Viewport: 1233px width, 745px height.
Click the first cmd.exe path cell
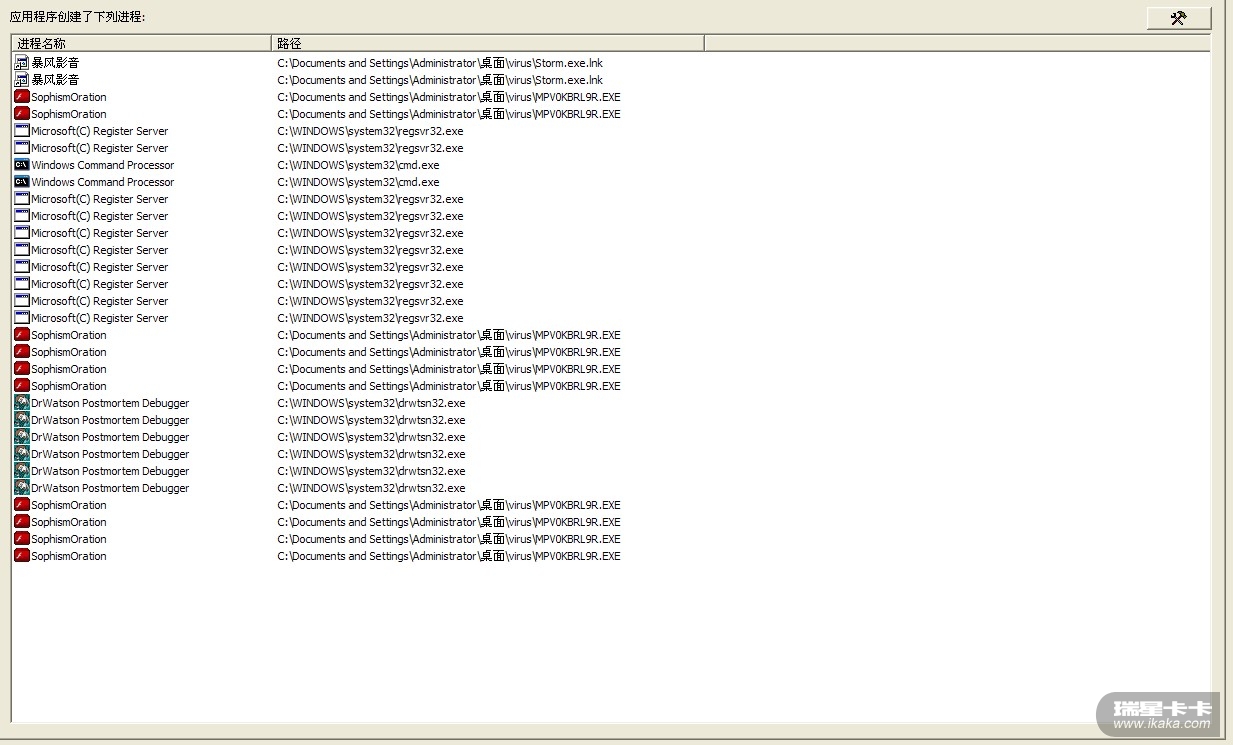(358, 165)
